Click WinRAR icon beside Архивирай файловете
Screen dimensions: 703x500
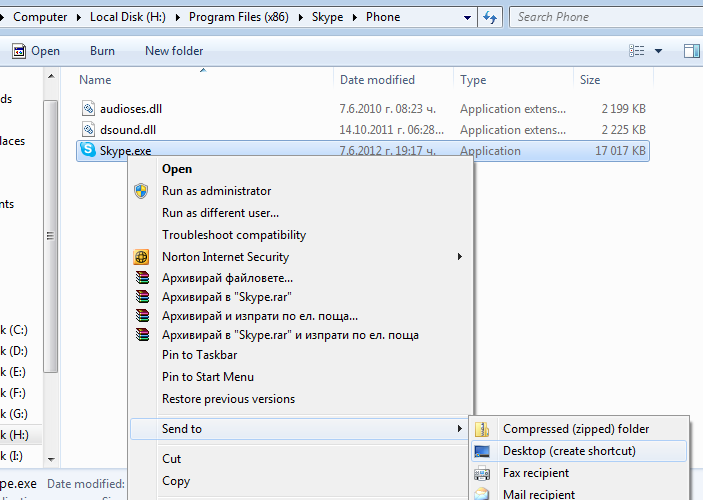[x=142, y=278]
